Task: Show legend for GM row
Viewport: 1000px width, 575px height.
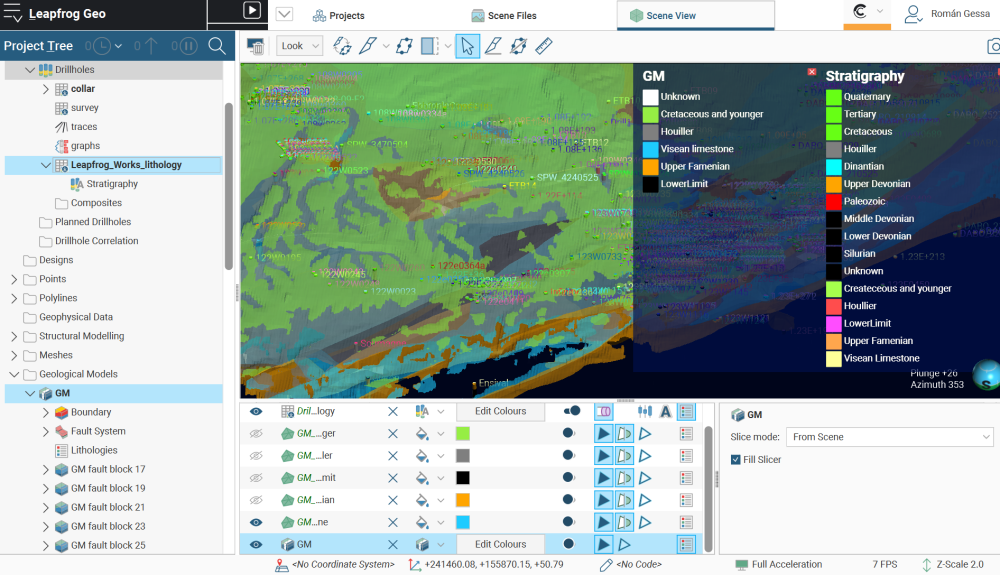Action: tap(686, 545)
